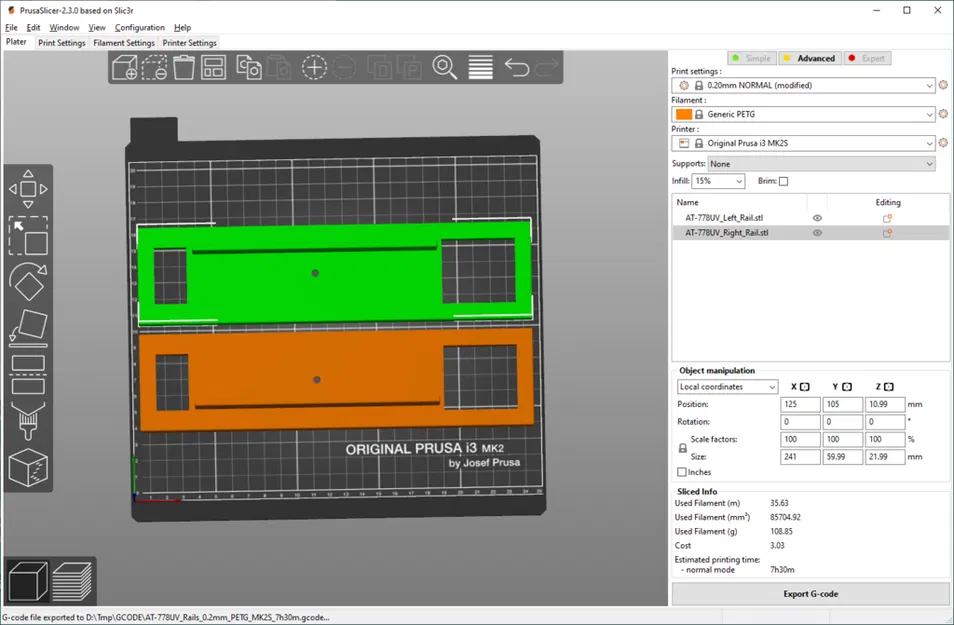
Task: Expand the Local coordinates dropdown
Action: [x=727, y=387]
